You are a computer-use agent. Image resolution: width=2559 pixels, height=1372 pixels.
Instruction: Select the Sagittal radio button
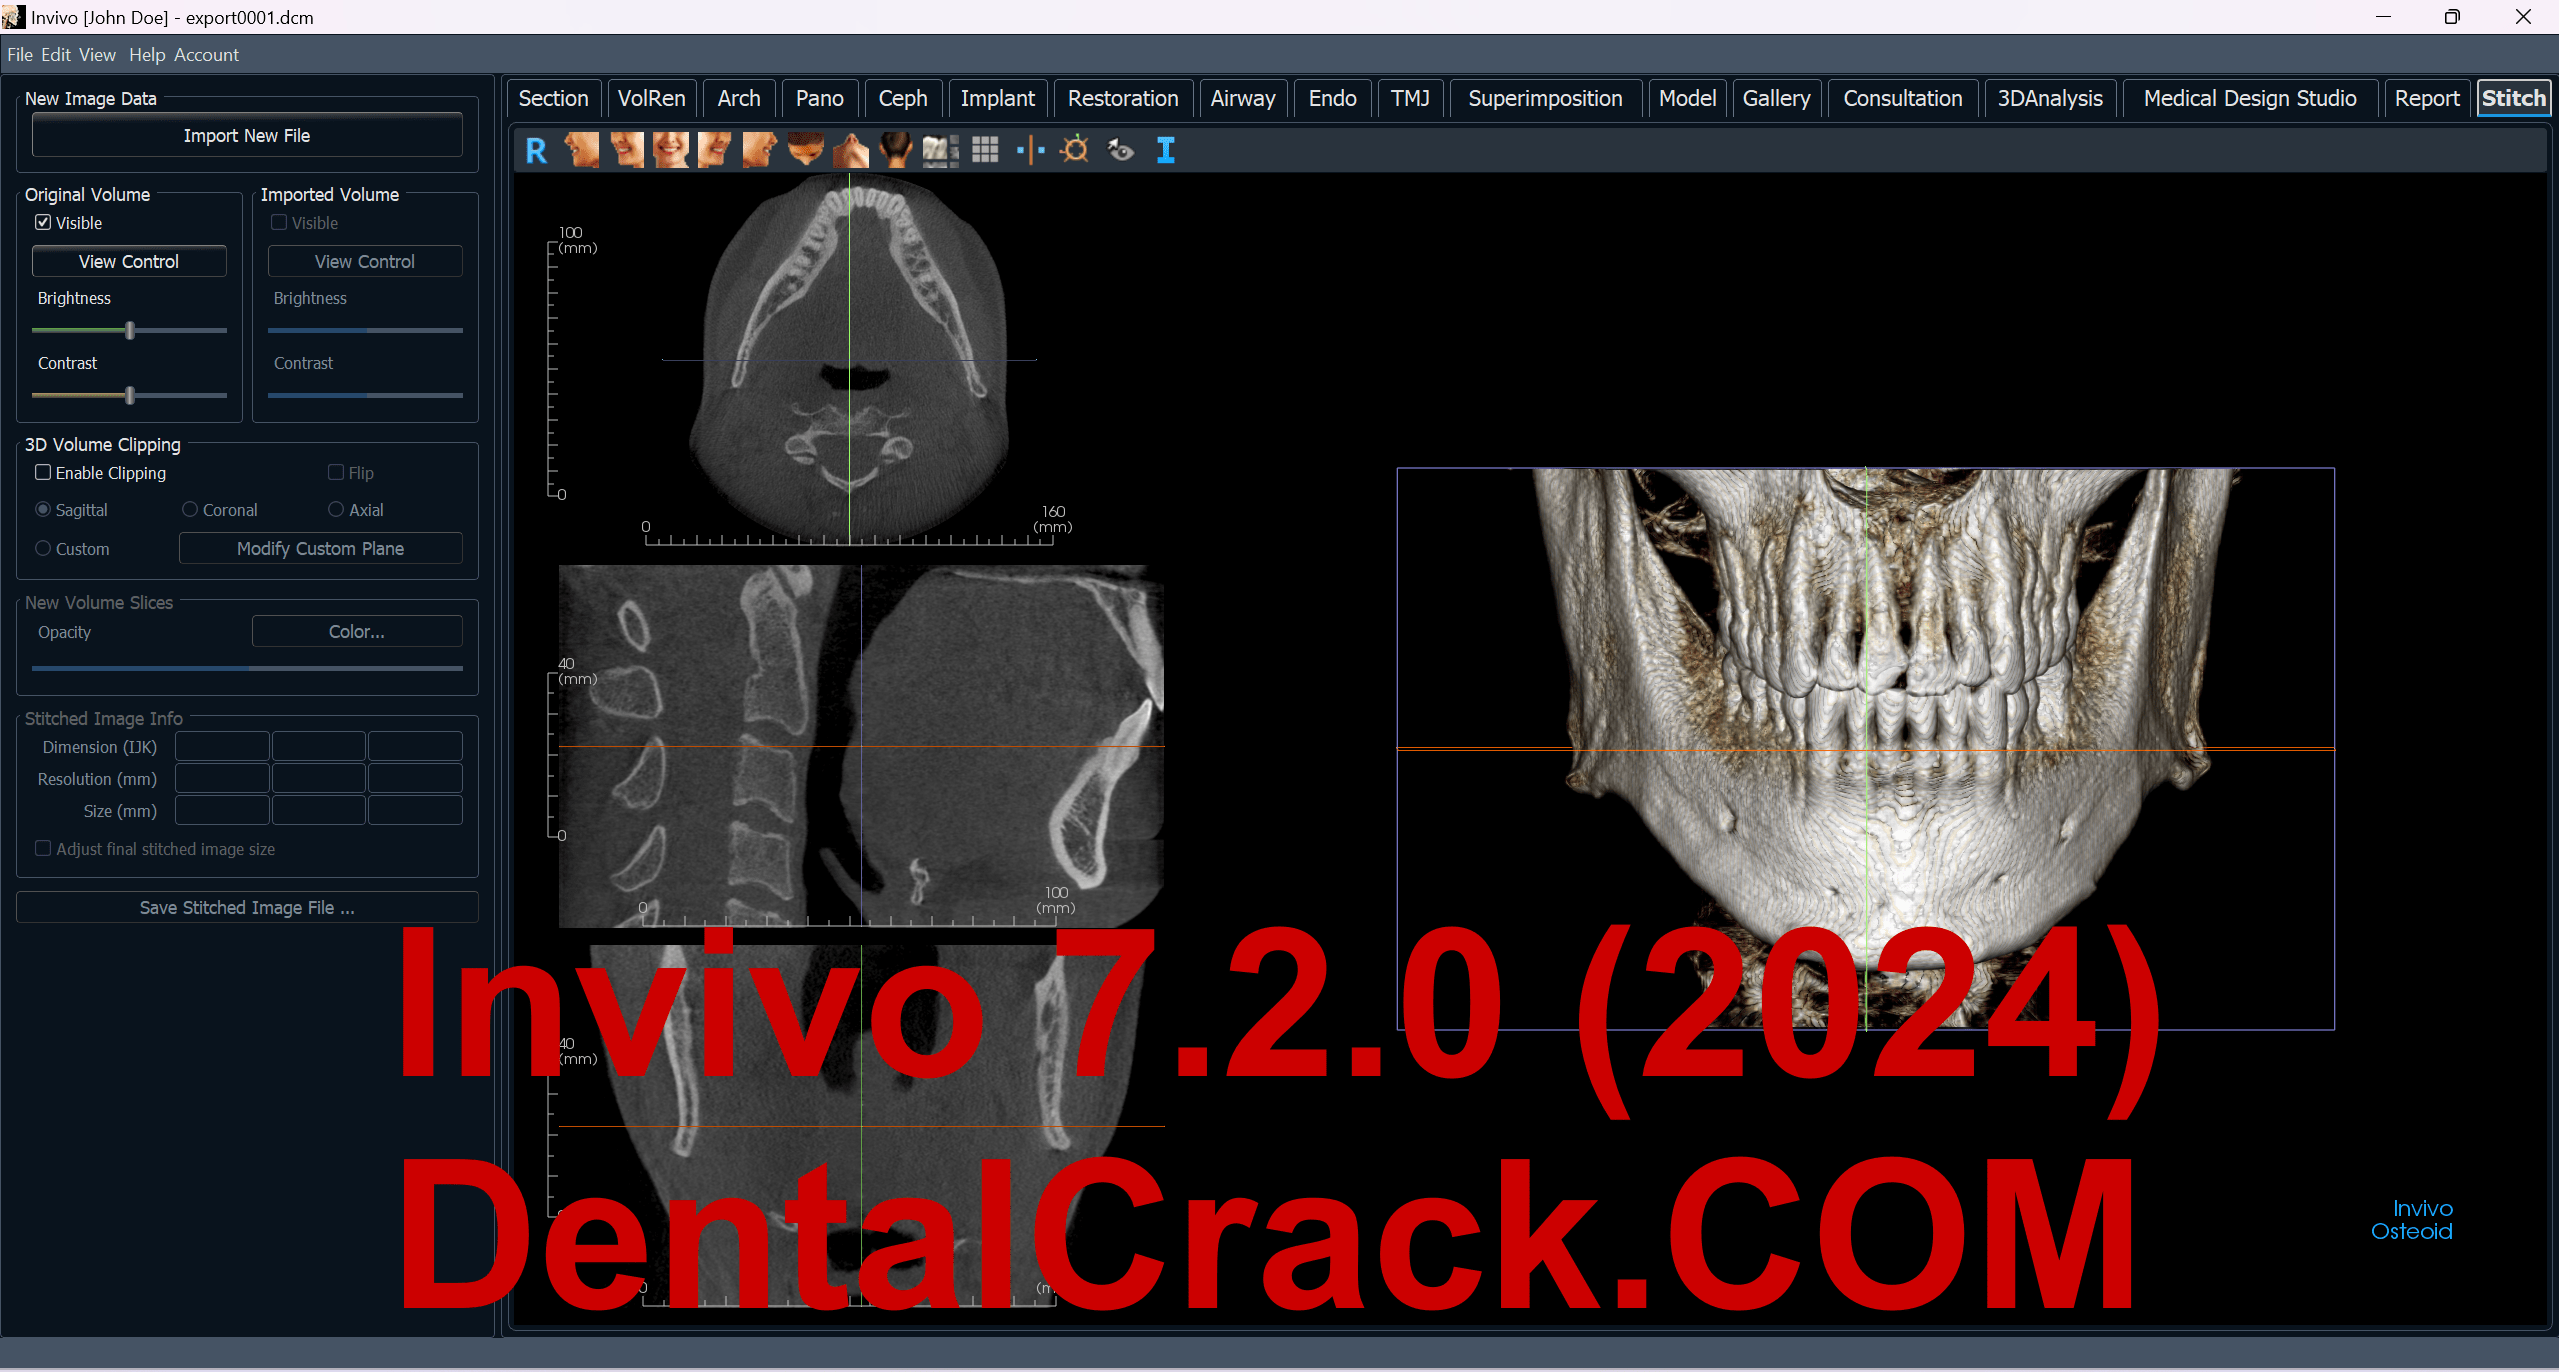pos(43,509)
